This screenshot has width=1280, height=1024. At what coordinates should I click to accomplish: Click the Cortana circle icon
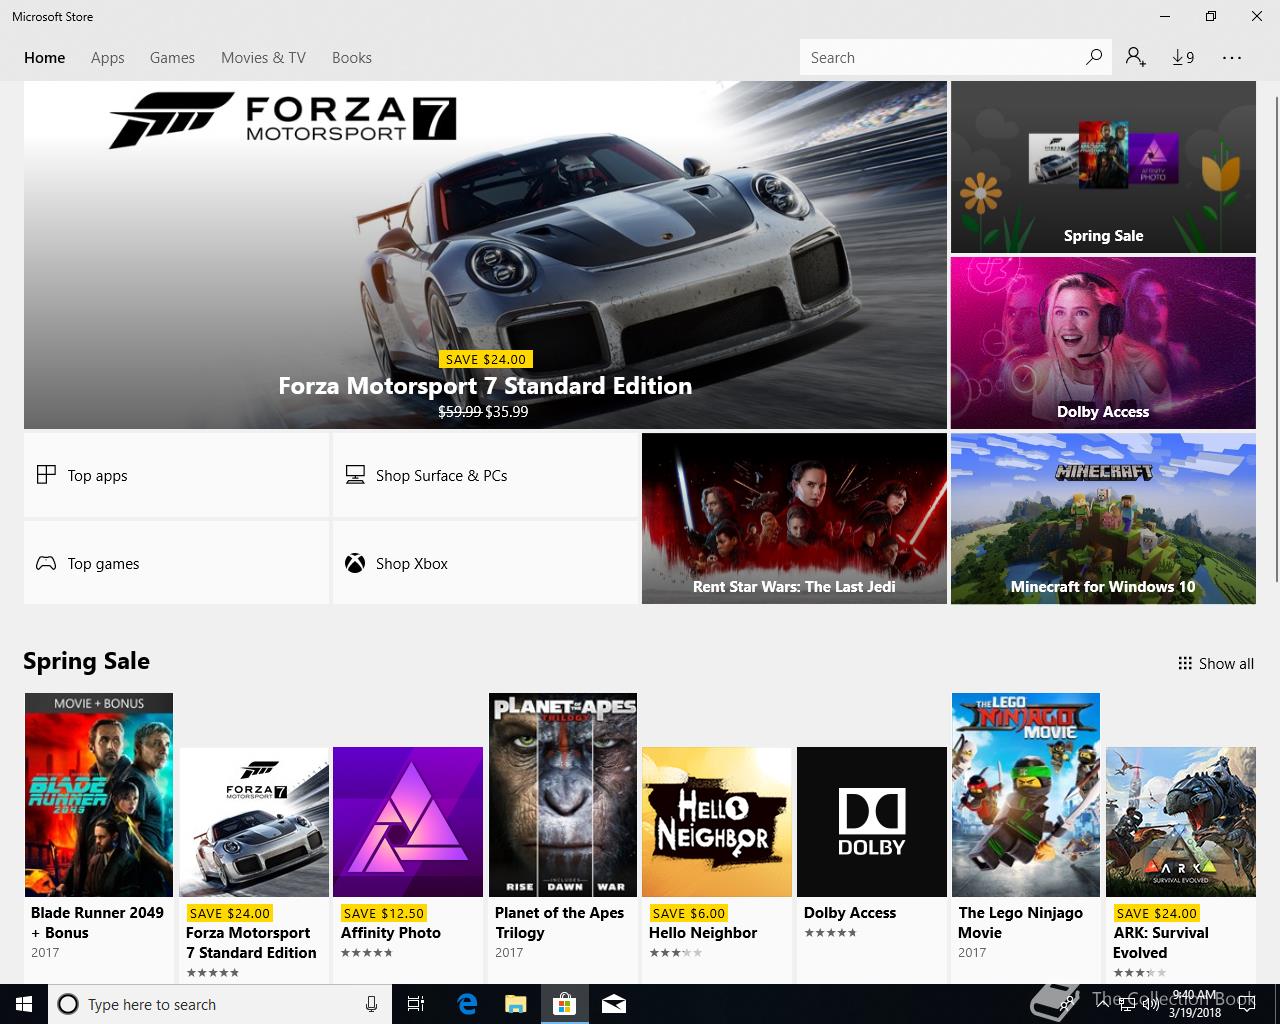pos(68,1004)
